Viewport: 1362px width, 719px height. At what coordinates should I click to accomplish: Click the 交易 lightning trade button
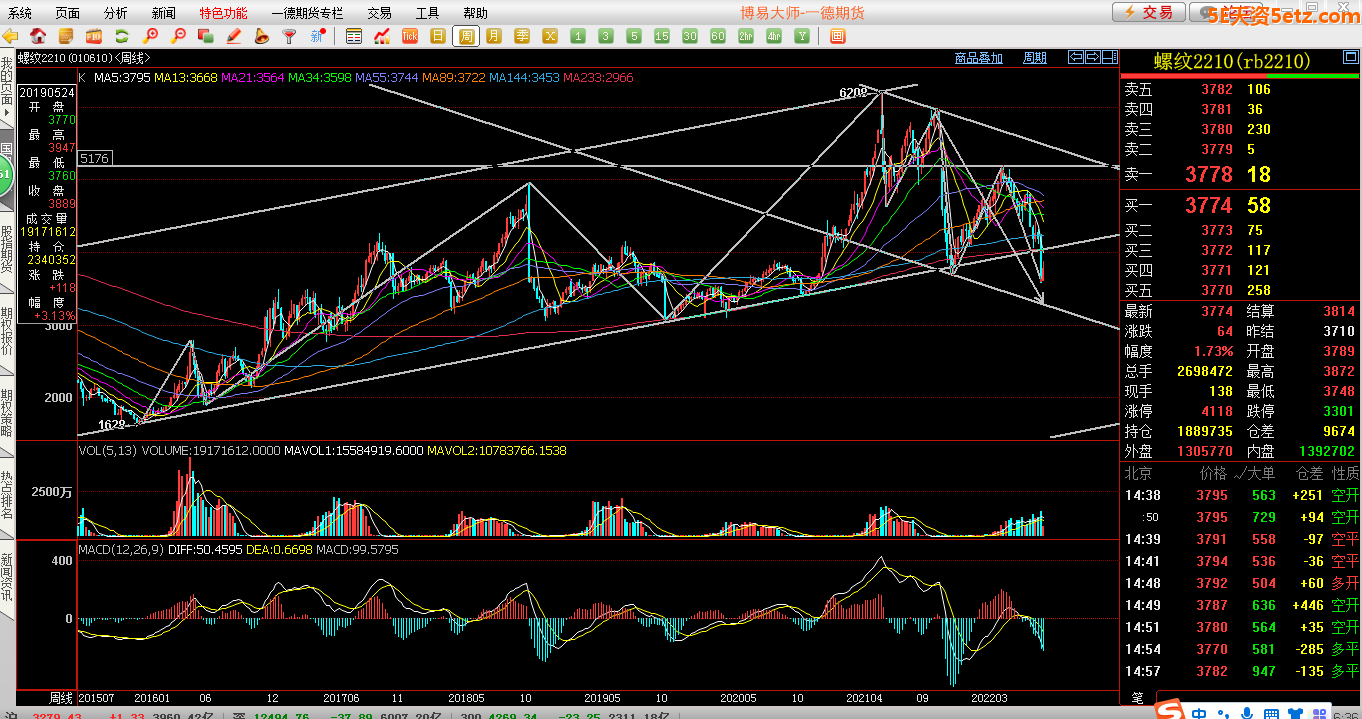(1148, 12)
